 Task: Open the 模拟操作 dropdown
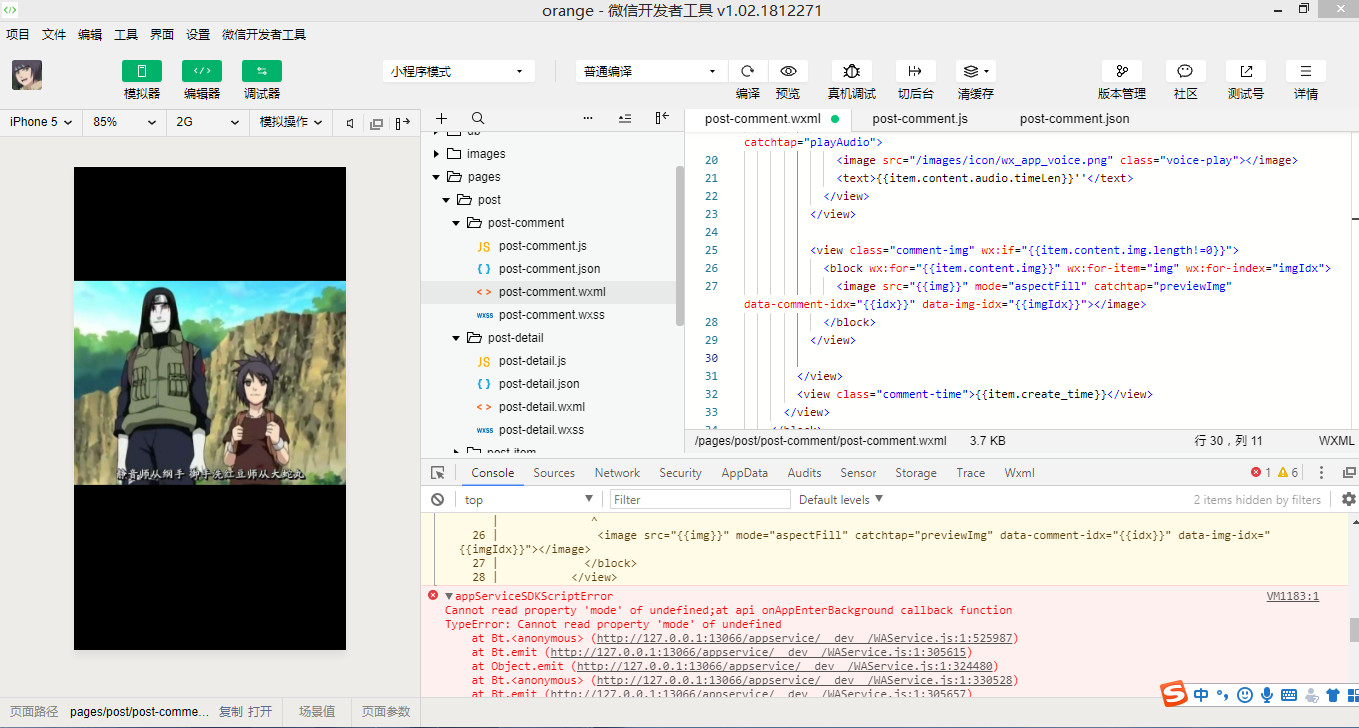(291, 122)
